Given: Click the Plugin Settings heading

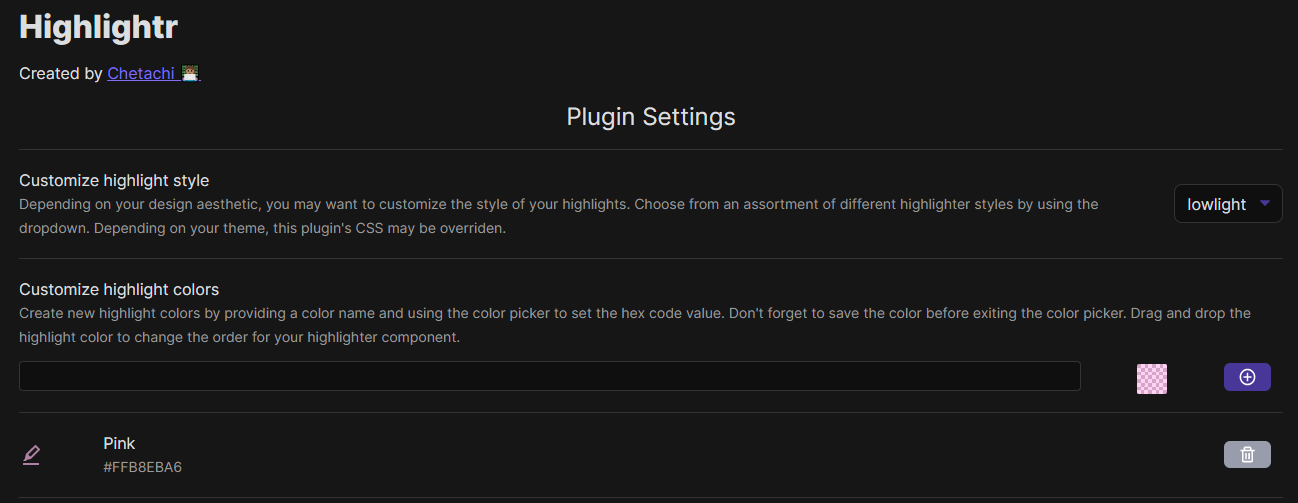Looking at the screenshot, I should (651, 116).
